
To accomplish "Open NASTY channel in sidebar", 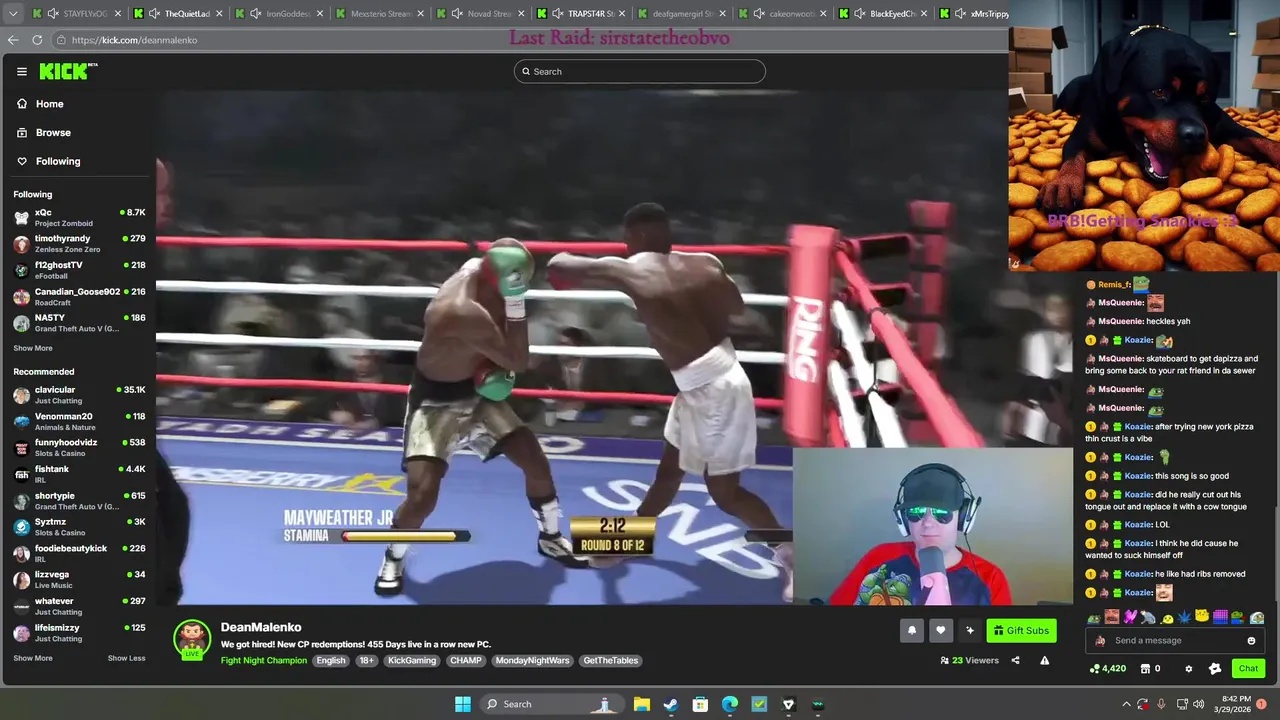I will (78, 322).
